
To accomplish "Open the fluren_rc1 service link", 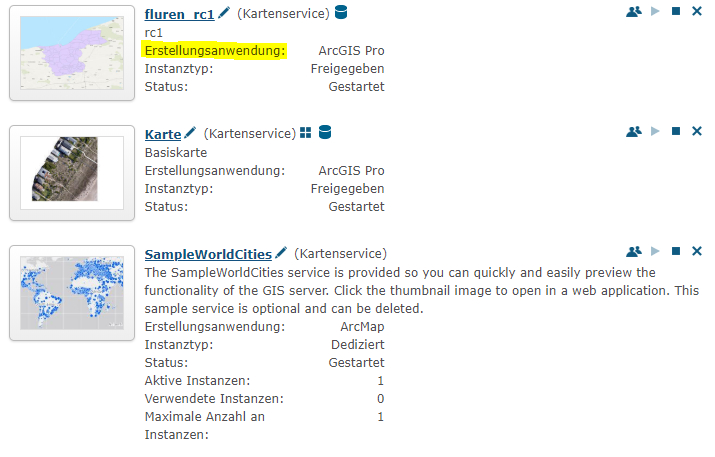I will point(179,15).
